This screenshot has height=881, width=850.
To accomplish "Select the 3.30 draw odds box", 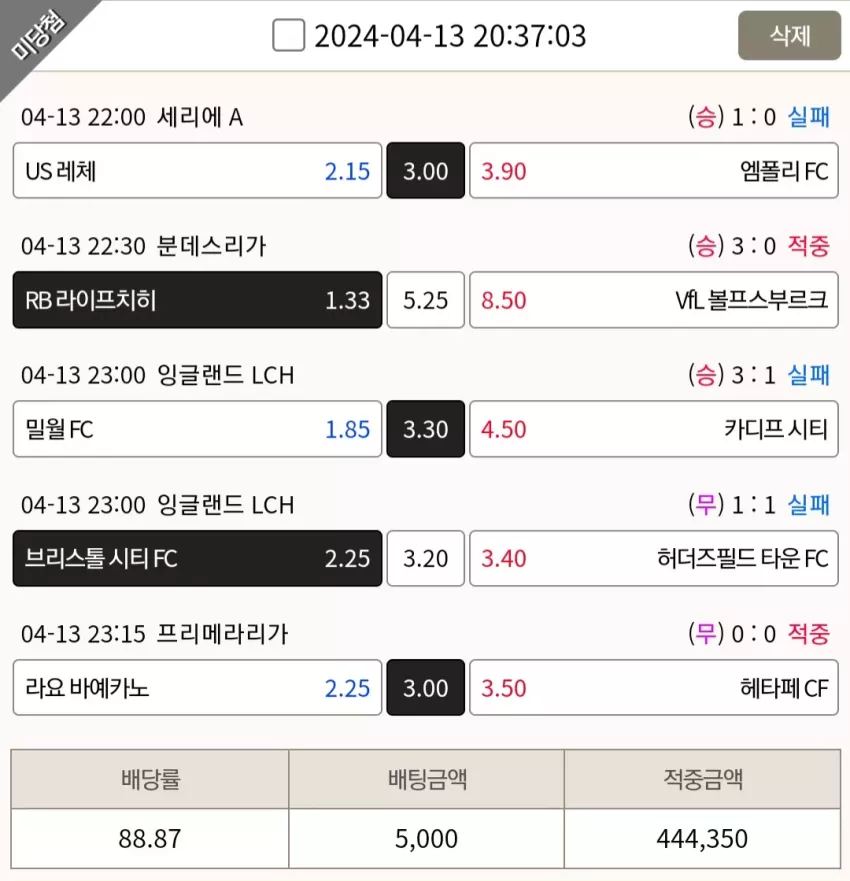I will (x=426, y=429).
